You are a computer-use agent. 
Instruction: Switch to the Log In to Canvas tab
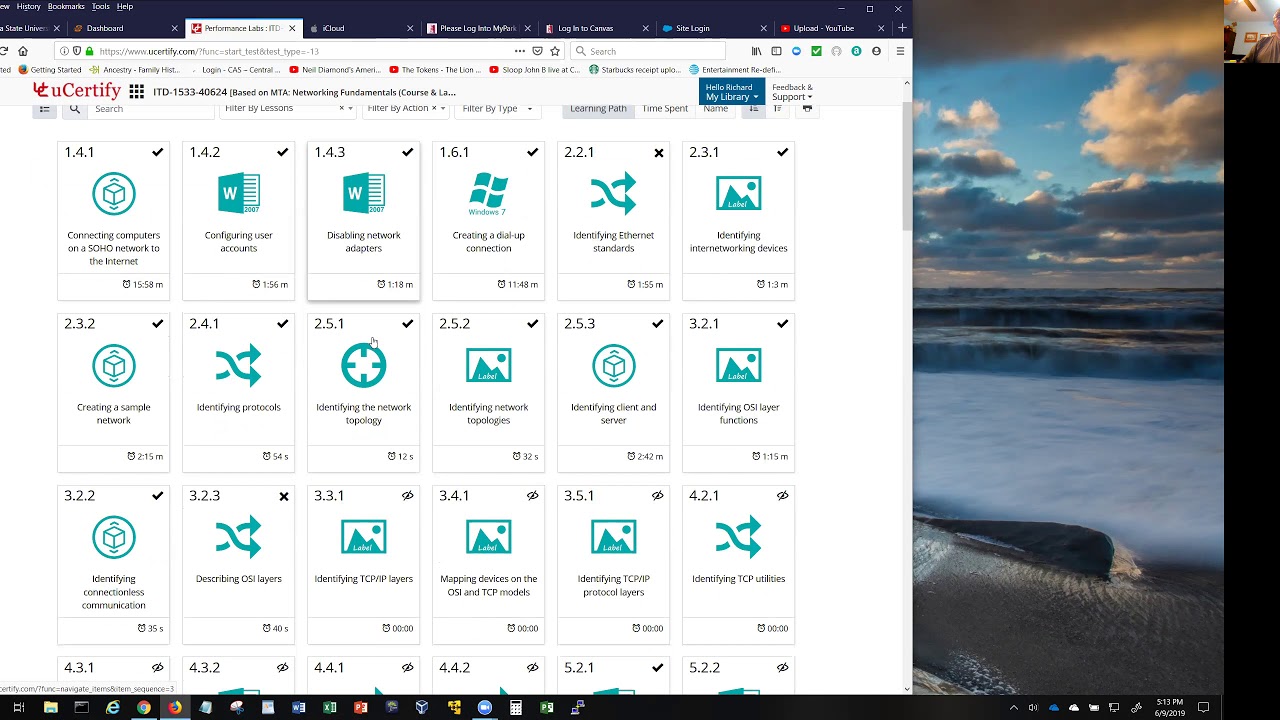(x=596, y=28)
